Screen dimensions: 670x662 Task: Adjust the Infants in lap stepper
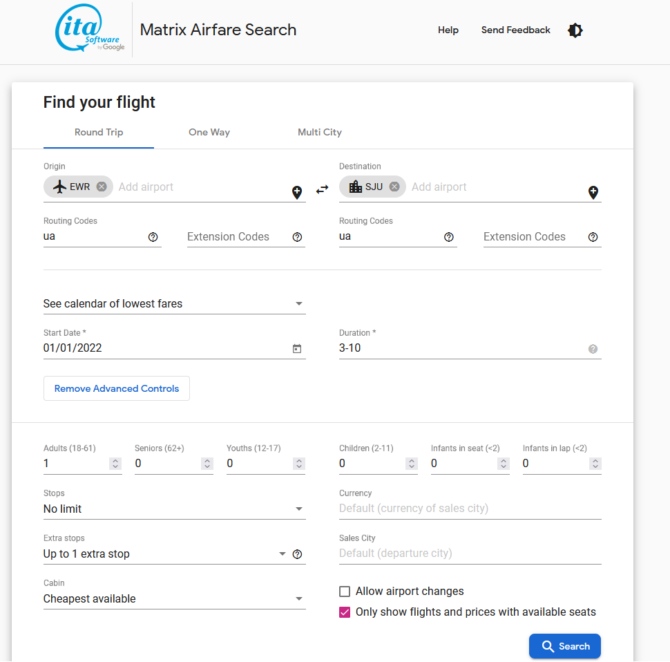(595, 464)
